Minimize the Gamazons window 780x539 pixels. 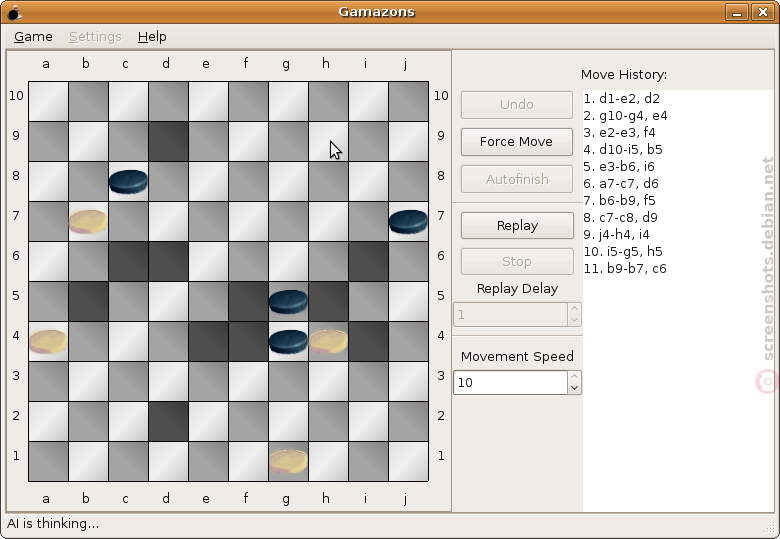click(x=737, y=12)
